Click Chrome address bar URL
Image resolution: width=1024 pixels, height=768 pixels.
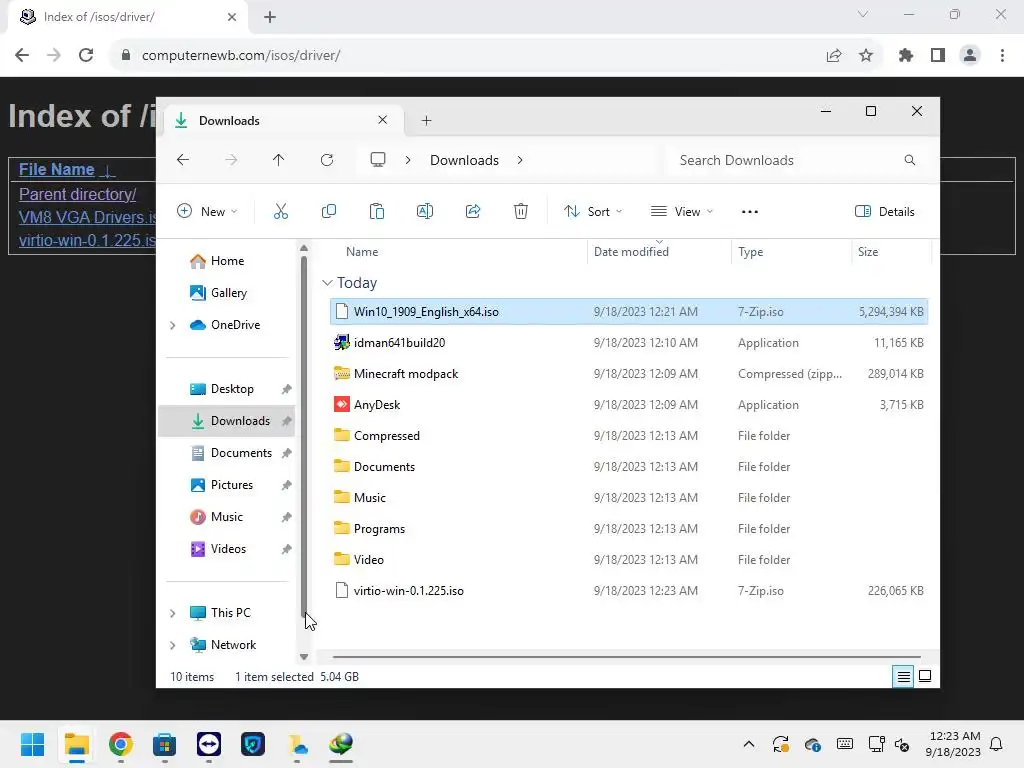(241, 56)
